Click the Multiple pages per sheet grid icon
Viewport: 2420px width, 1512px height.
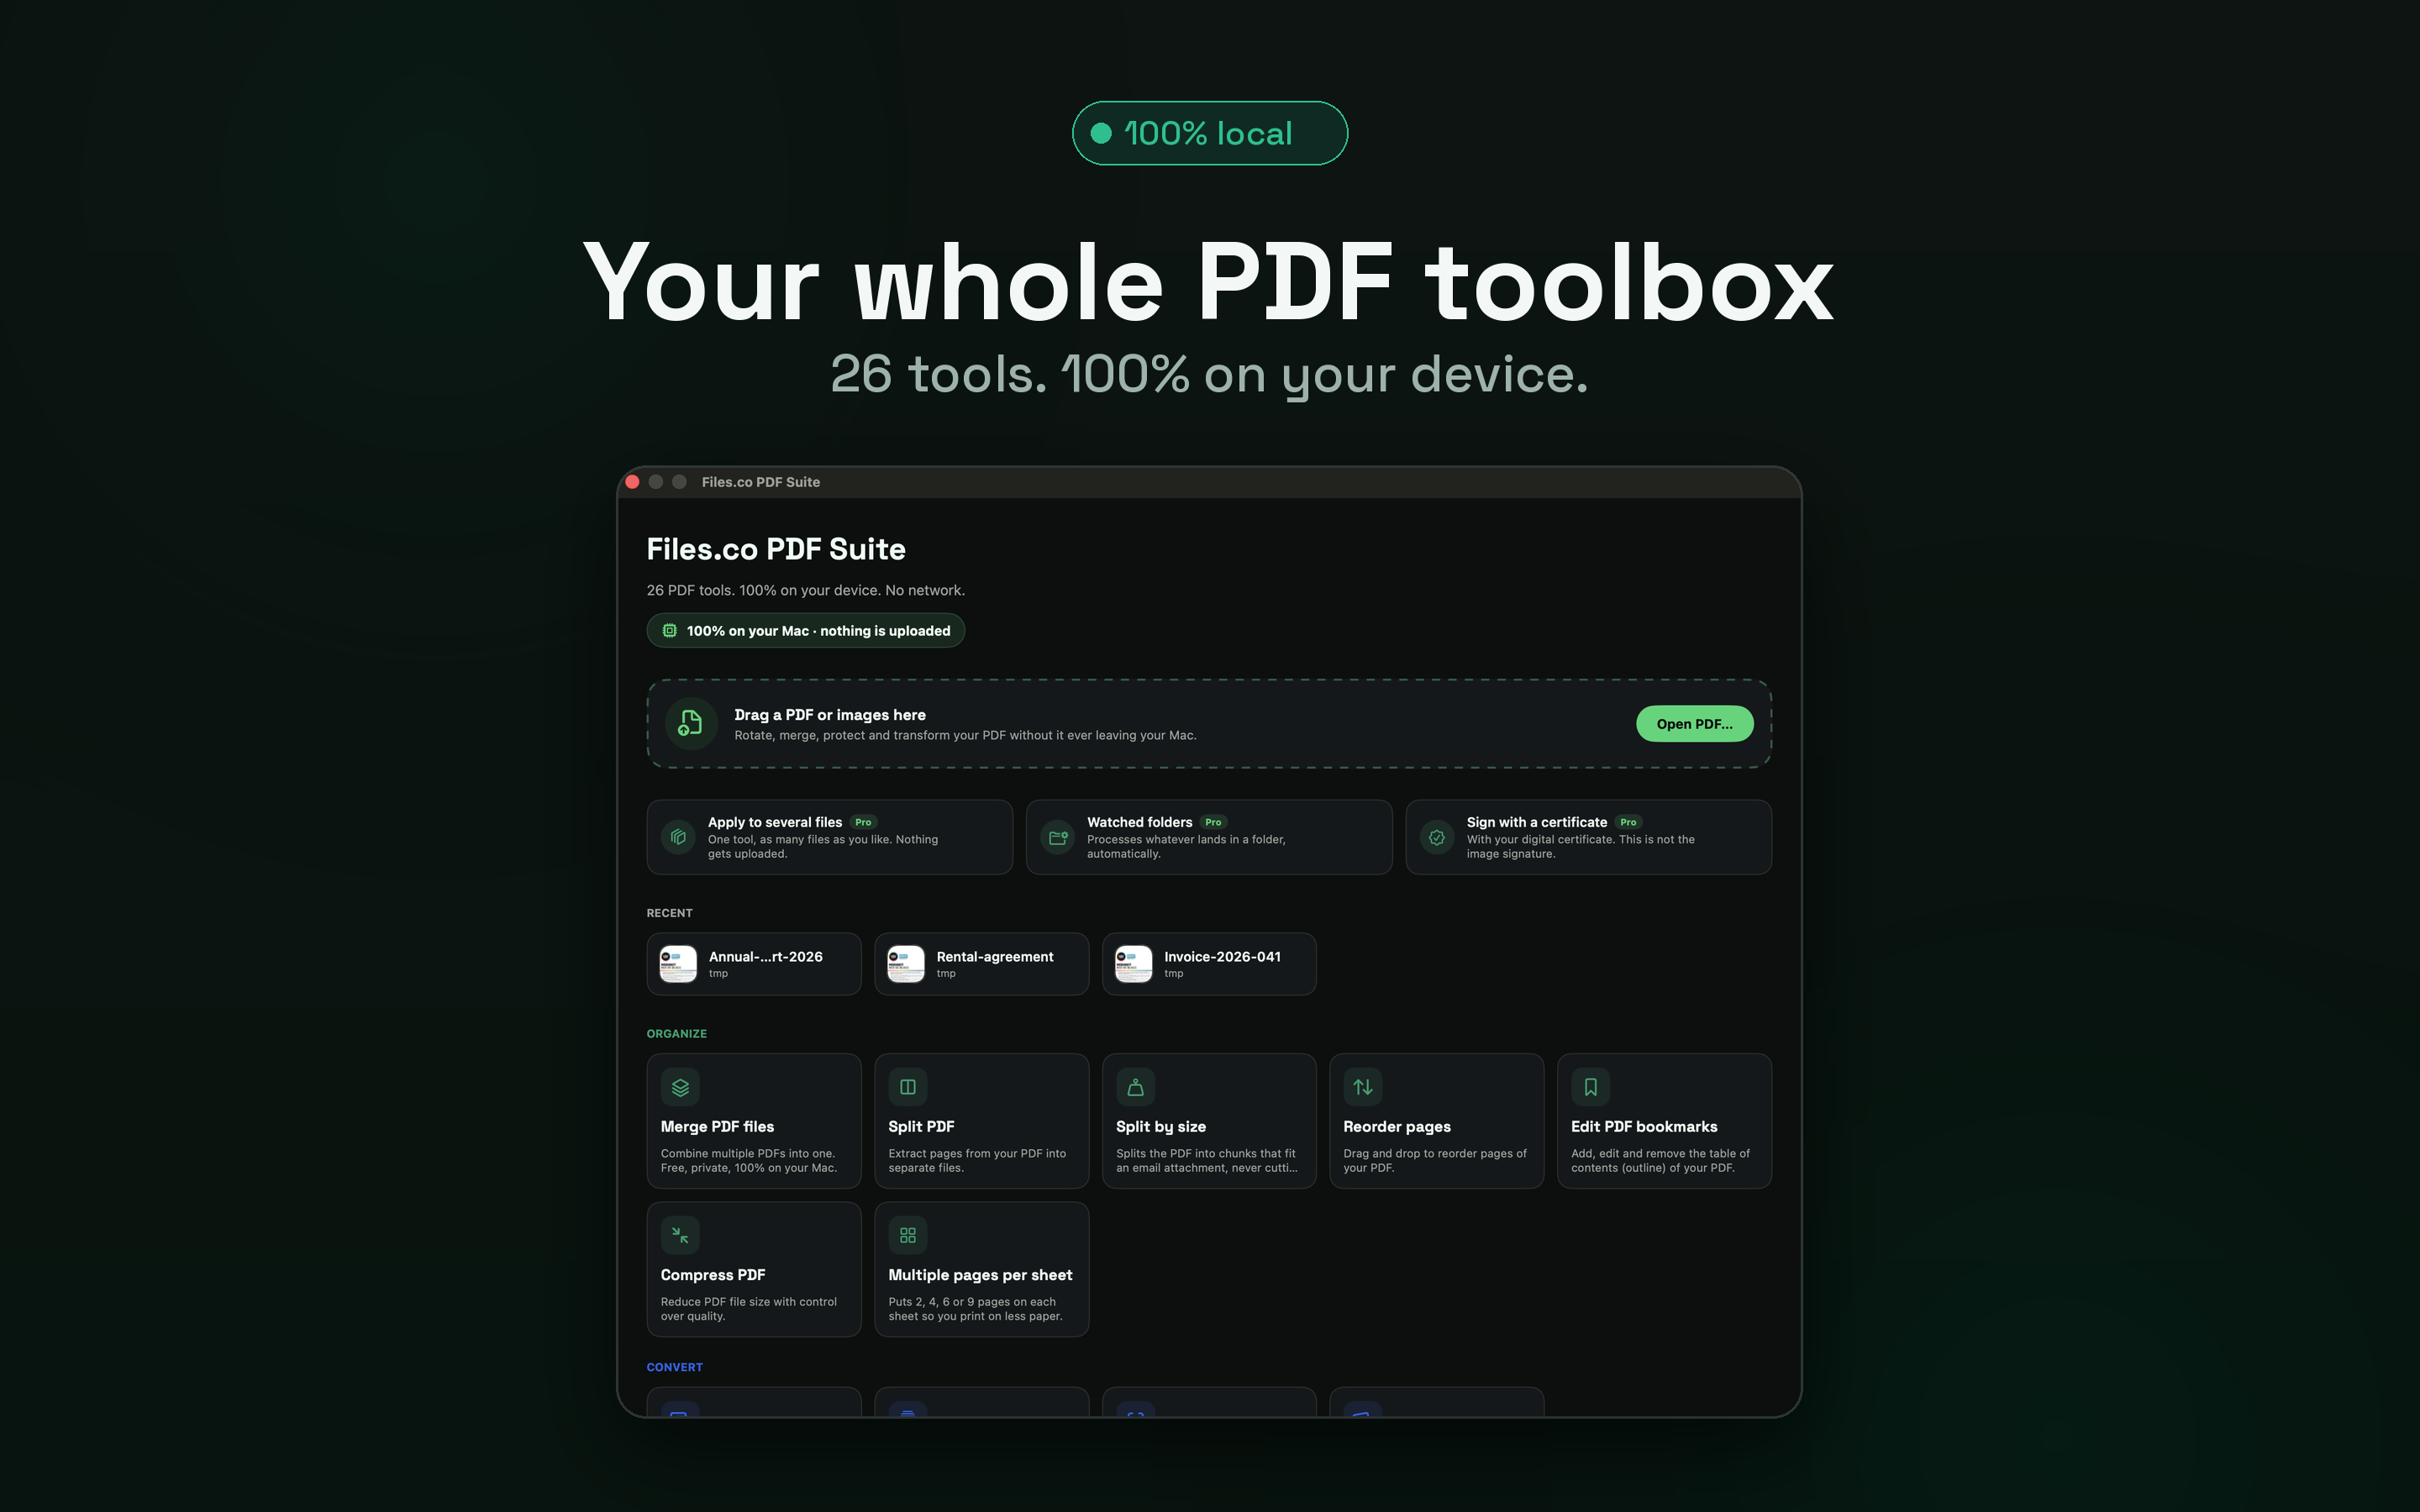(908, 1235)
